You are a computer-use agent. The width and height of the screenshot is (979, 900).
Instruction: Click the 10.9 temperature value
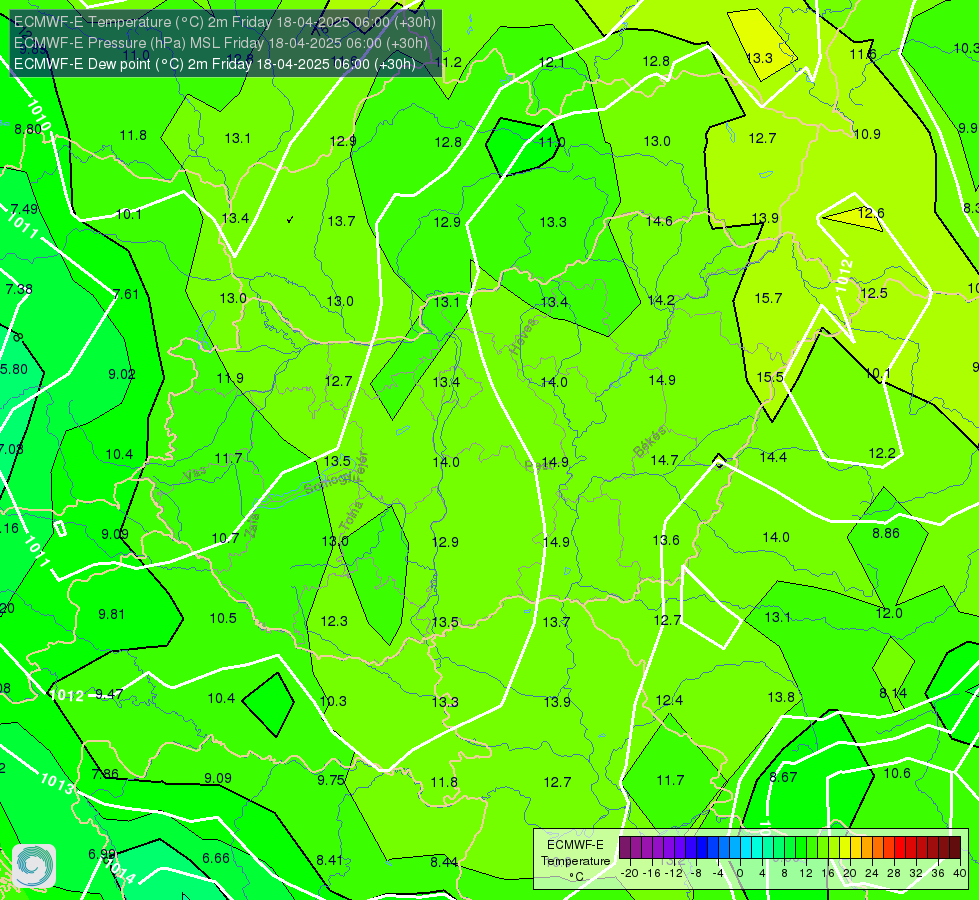point(867,134)
